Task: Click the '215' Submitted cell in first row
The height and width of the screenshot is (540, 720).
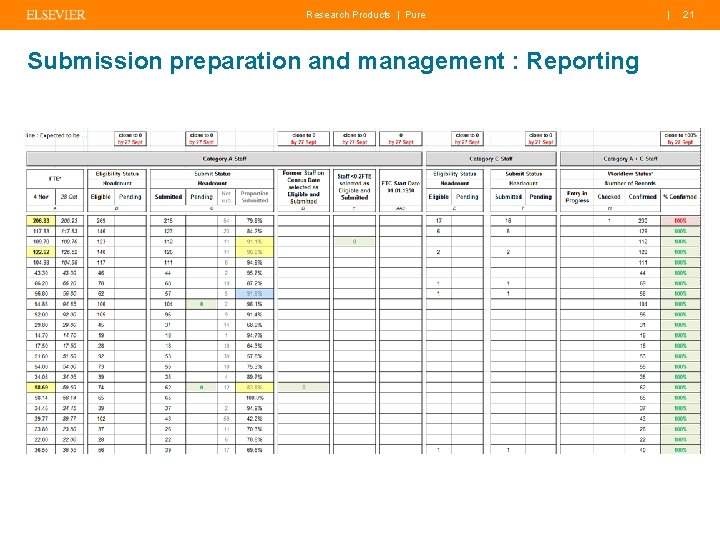Action: (168, 221)
